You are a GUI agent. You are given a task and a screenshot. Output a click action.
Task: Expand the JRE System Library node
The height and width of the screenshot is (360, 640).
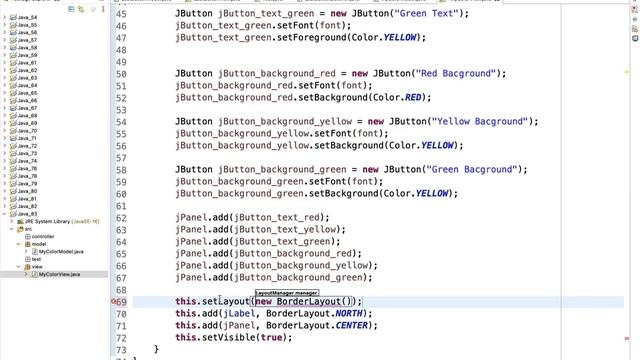point(11,221)
